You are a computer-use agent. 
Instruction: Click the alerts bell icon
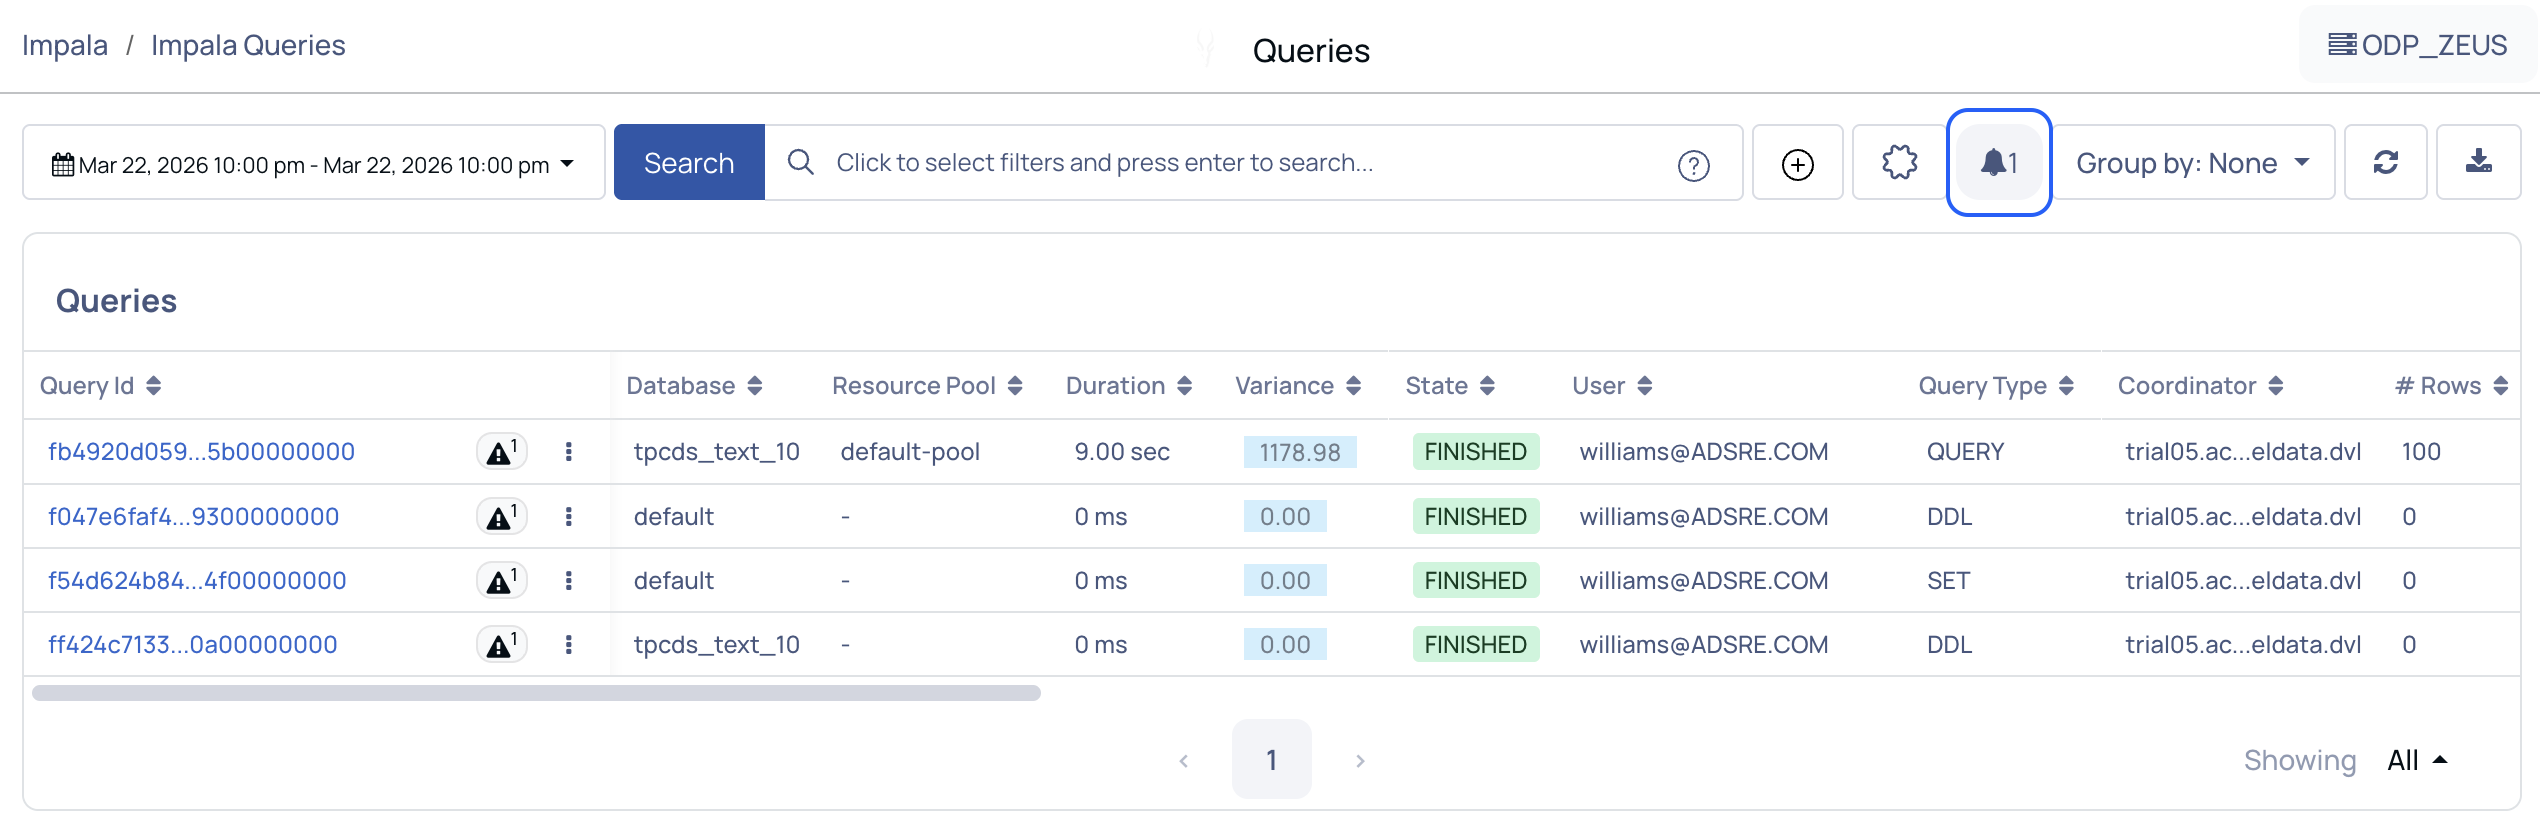coord(1998,163)
